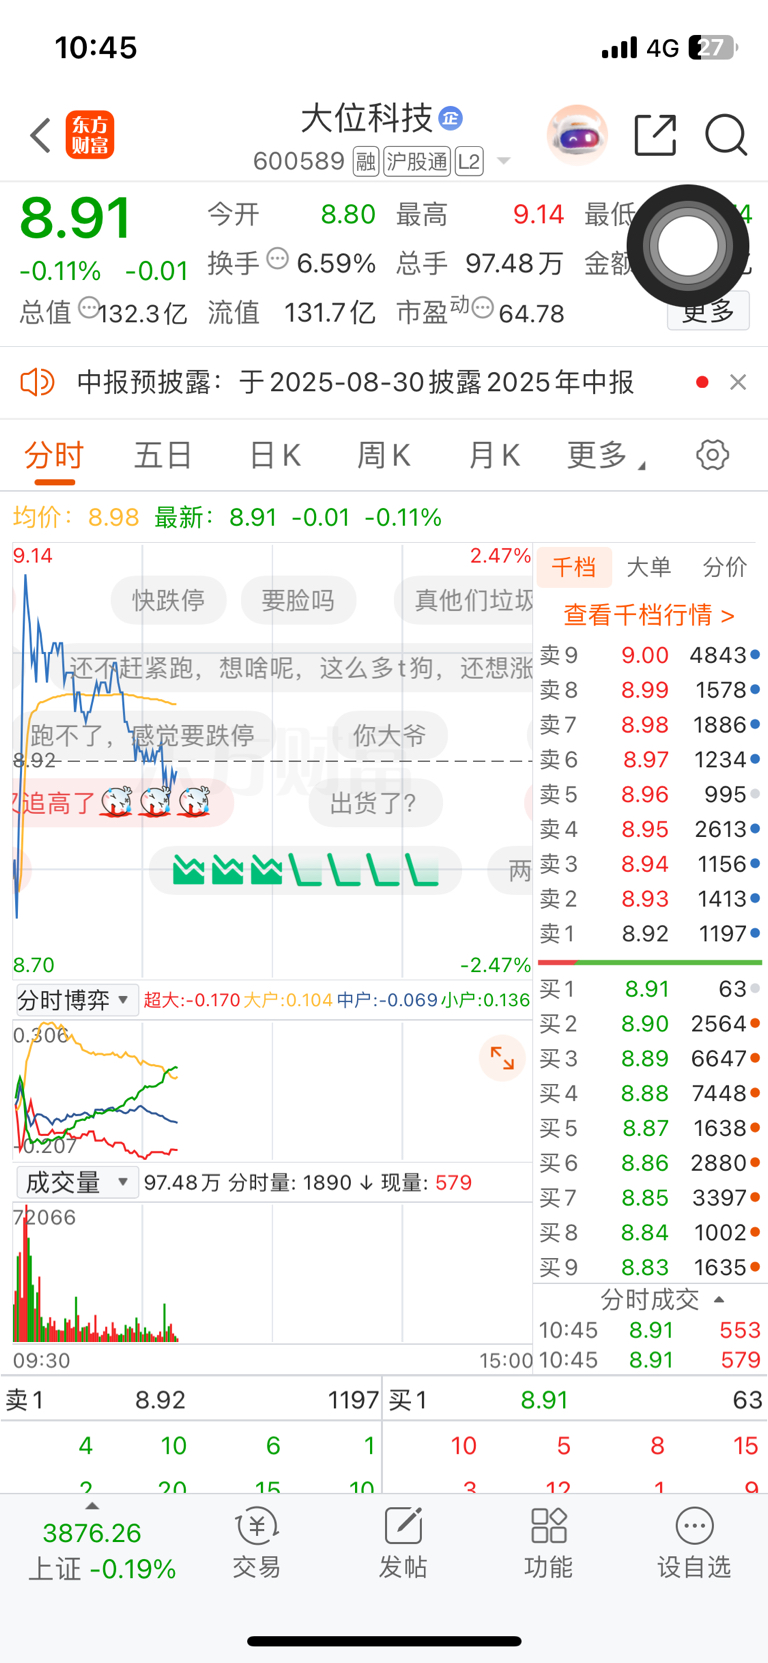This screenshot has width=768, height=1663.
Task: Switch to the 分时 tab
Action: (54, 456)
